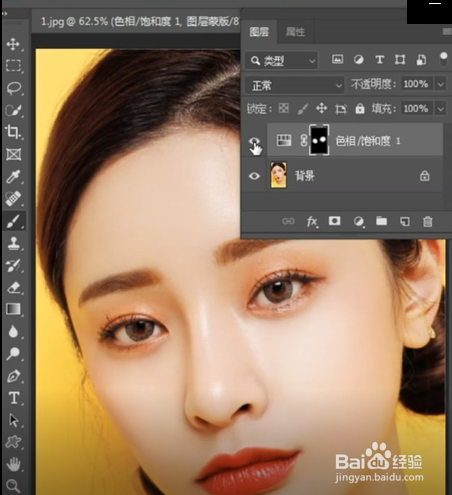Screen dimensions: 452x495
Task: Toggle lock transparent pixels
Action: [284, 108]
